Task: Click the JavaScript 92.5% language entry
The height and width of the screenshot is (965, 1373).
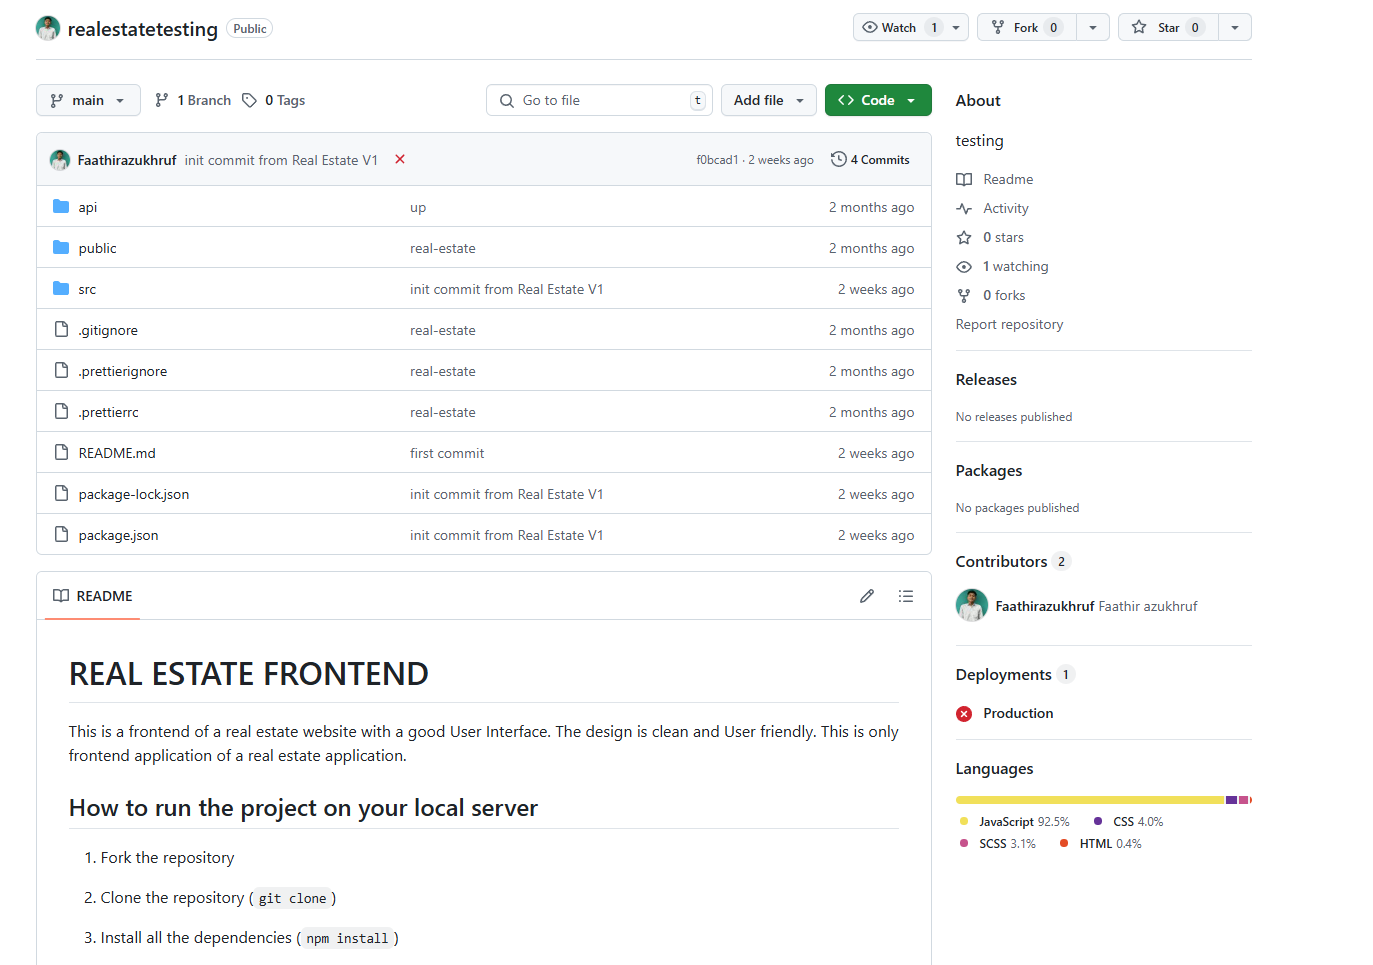Action: click(1014, 822)
